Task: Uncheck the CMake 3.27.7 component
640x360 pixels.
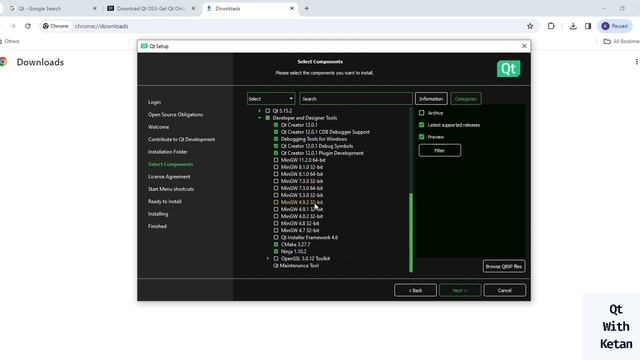Action: 276,244
